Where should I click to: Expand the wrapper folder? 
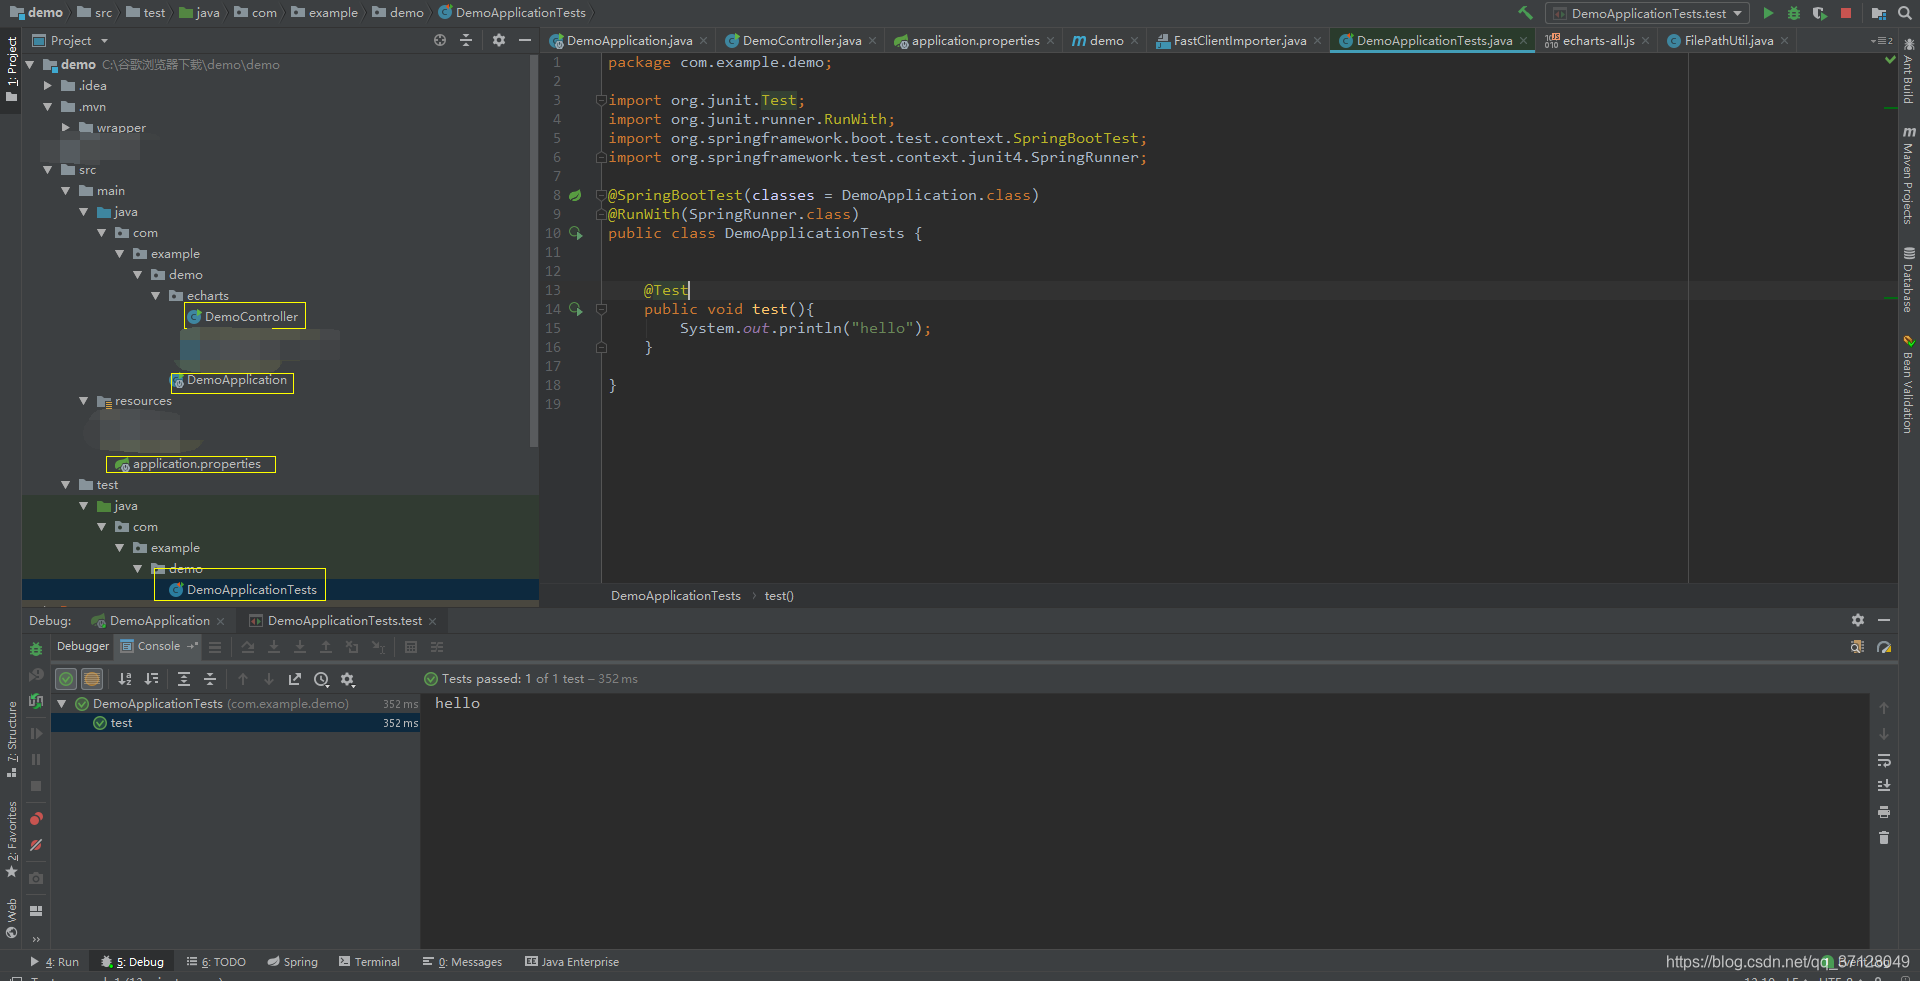point(65,128)
